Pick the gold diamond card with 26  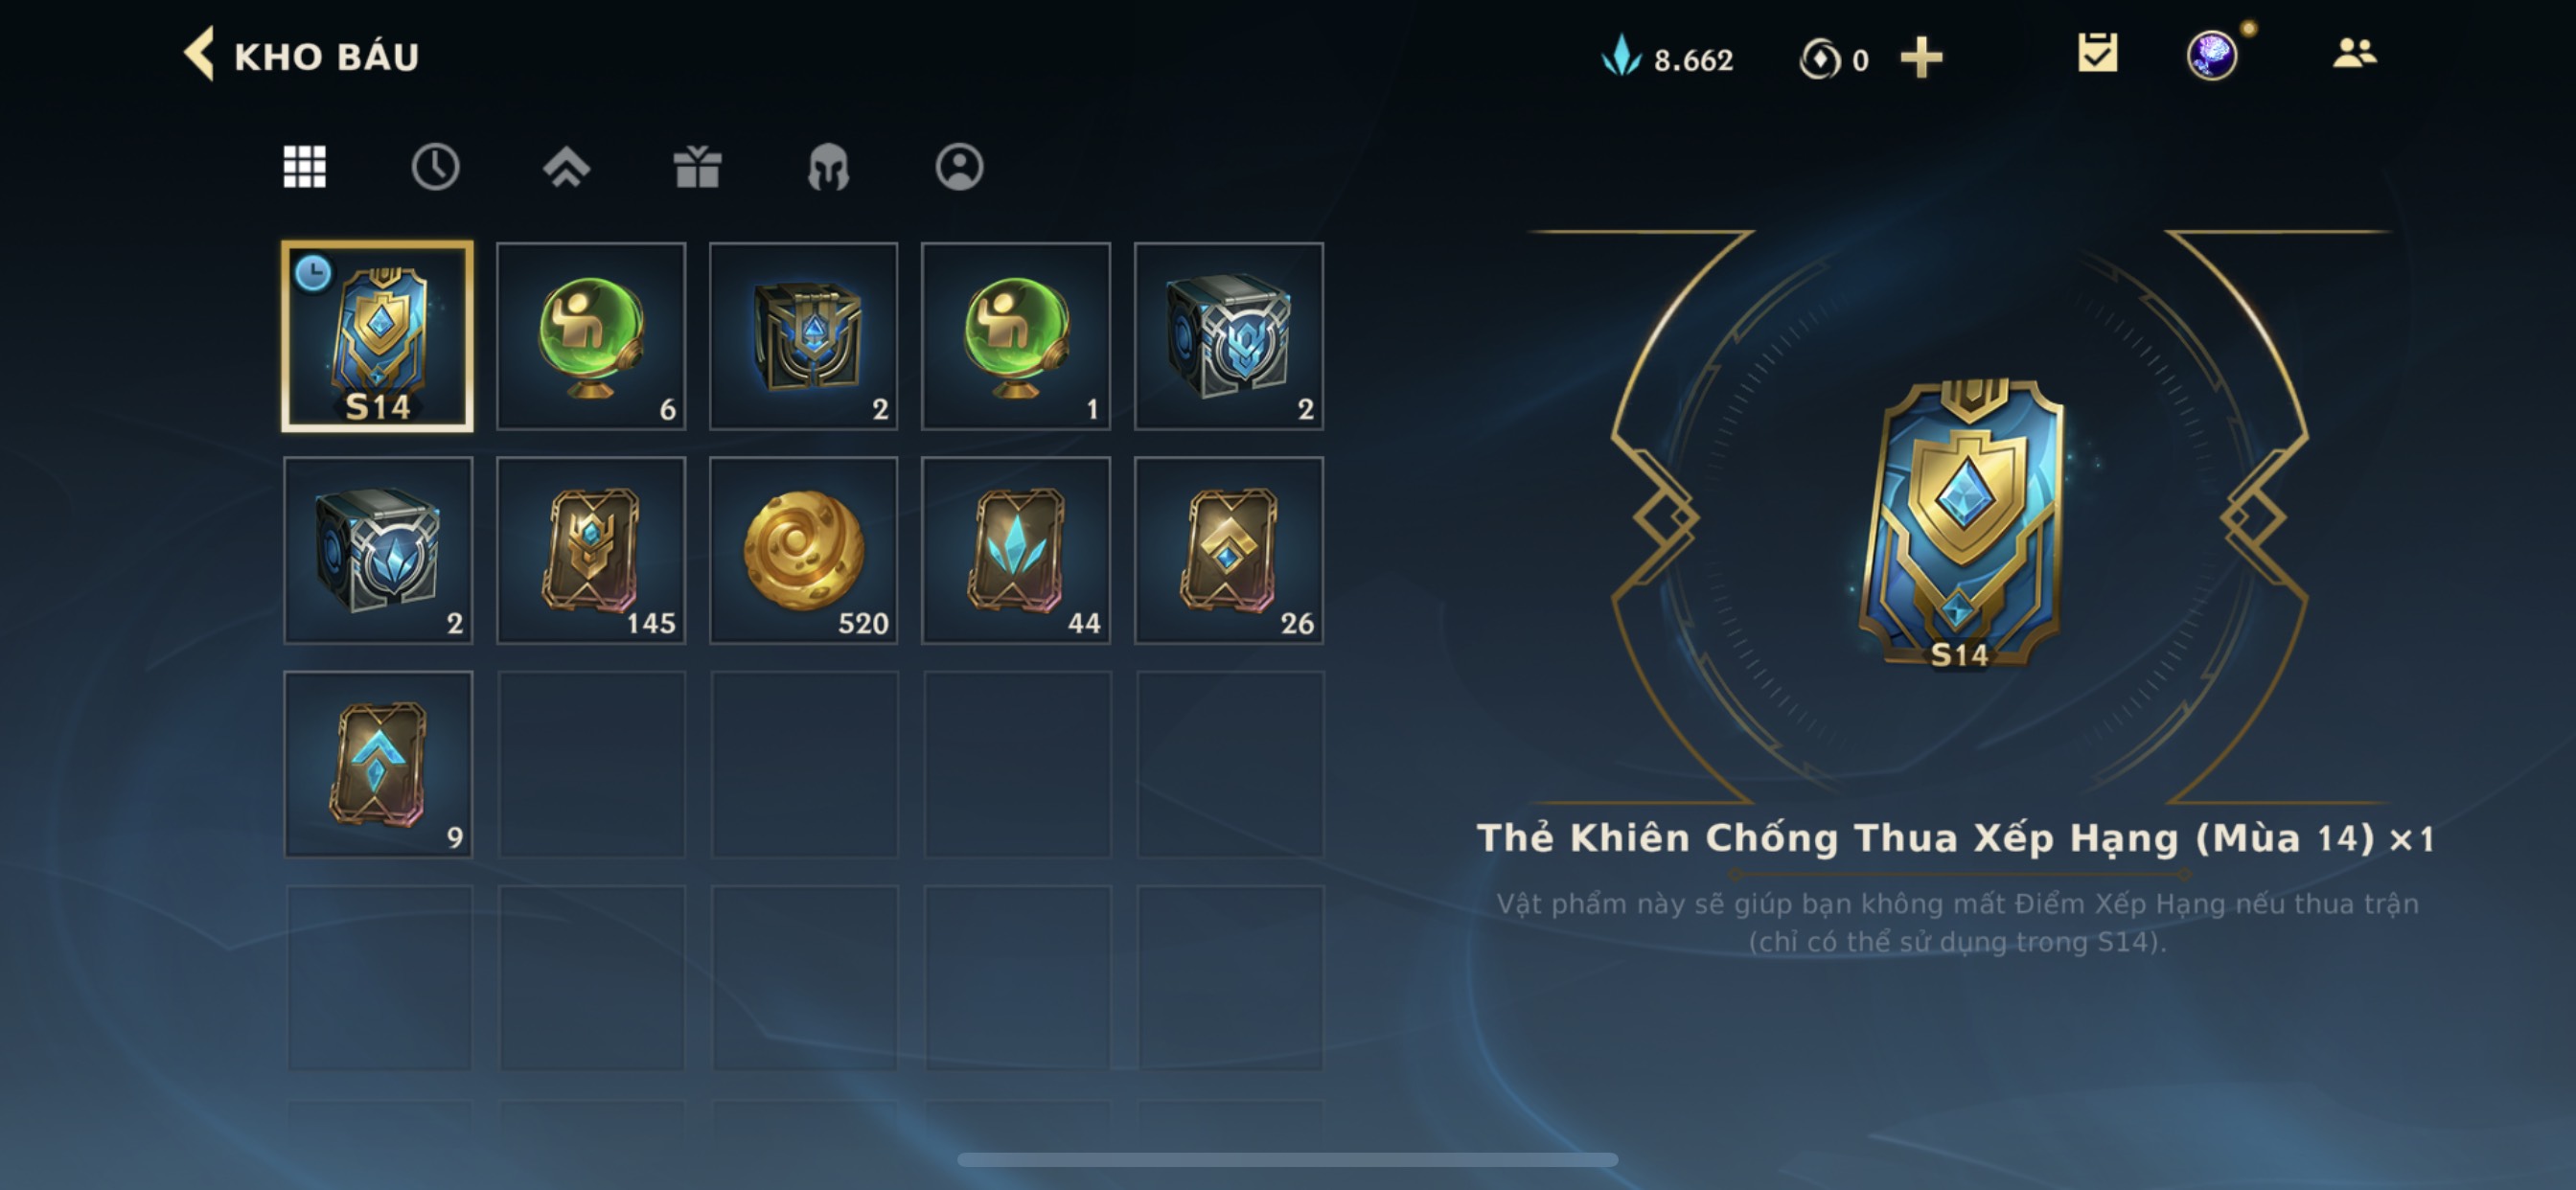1229,550
